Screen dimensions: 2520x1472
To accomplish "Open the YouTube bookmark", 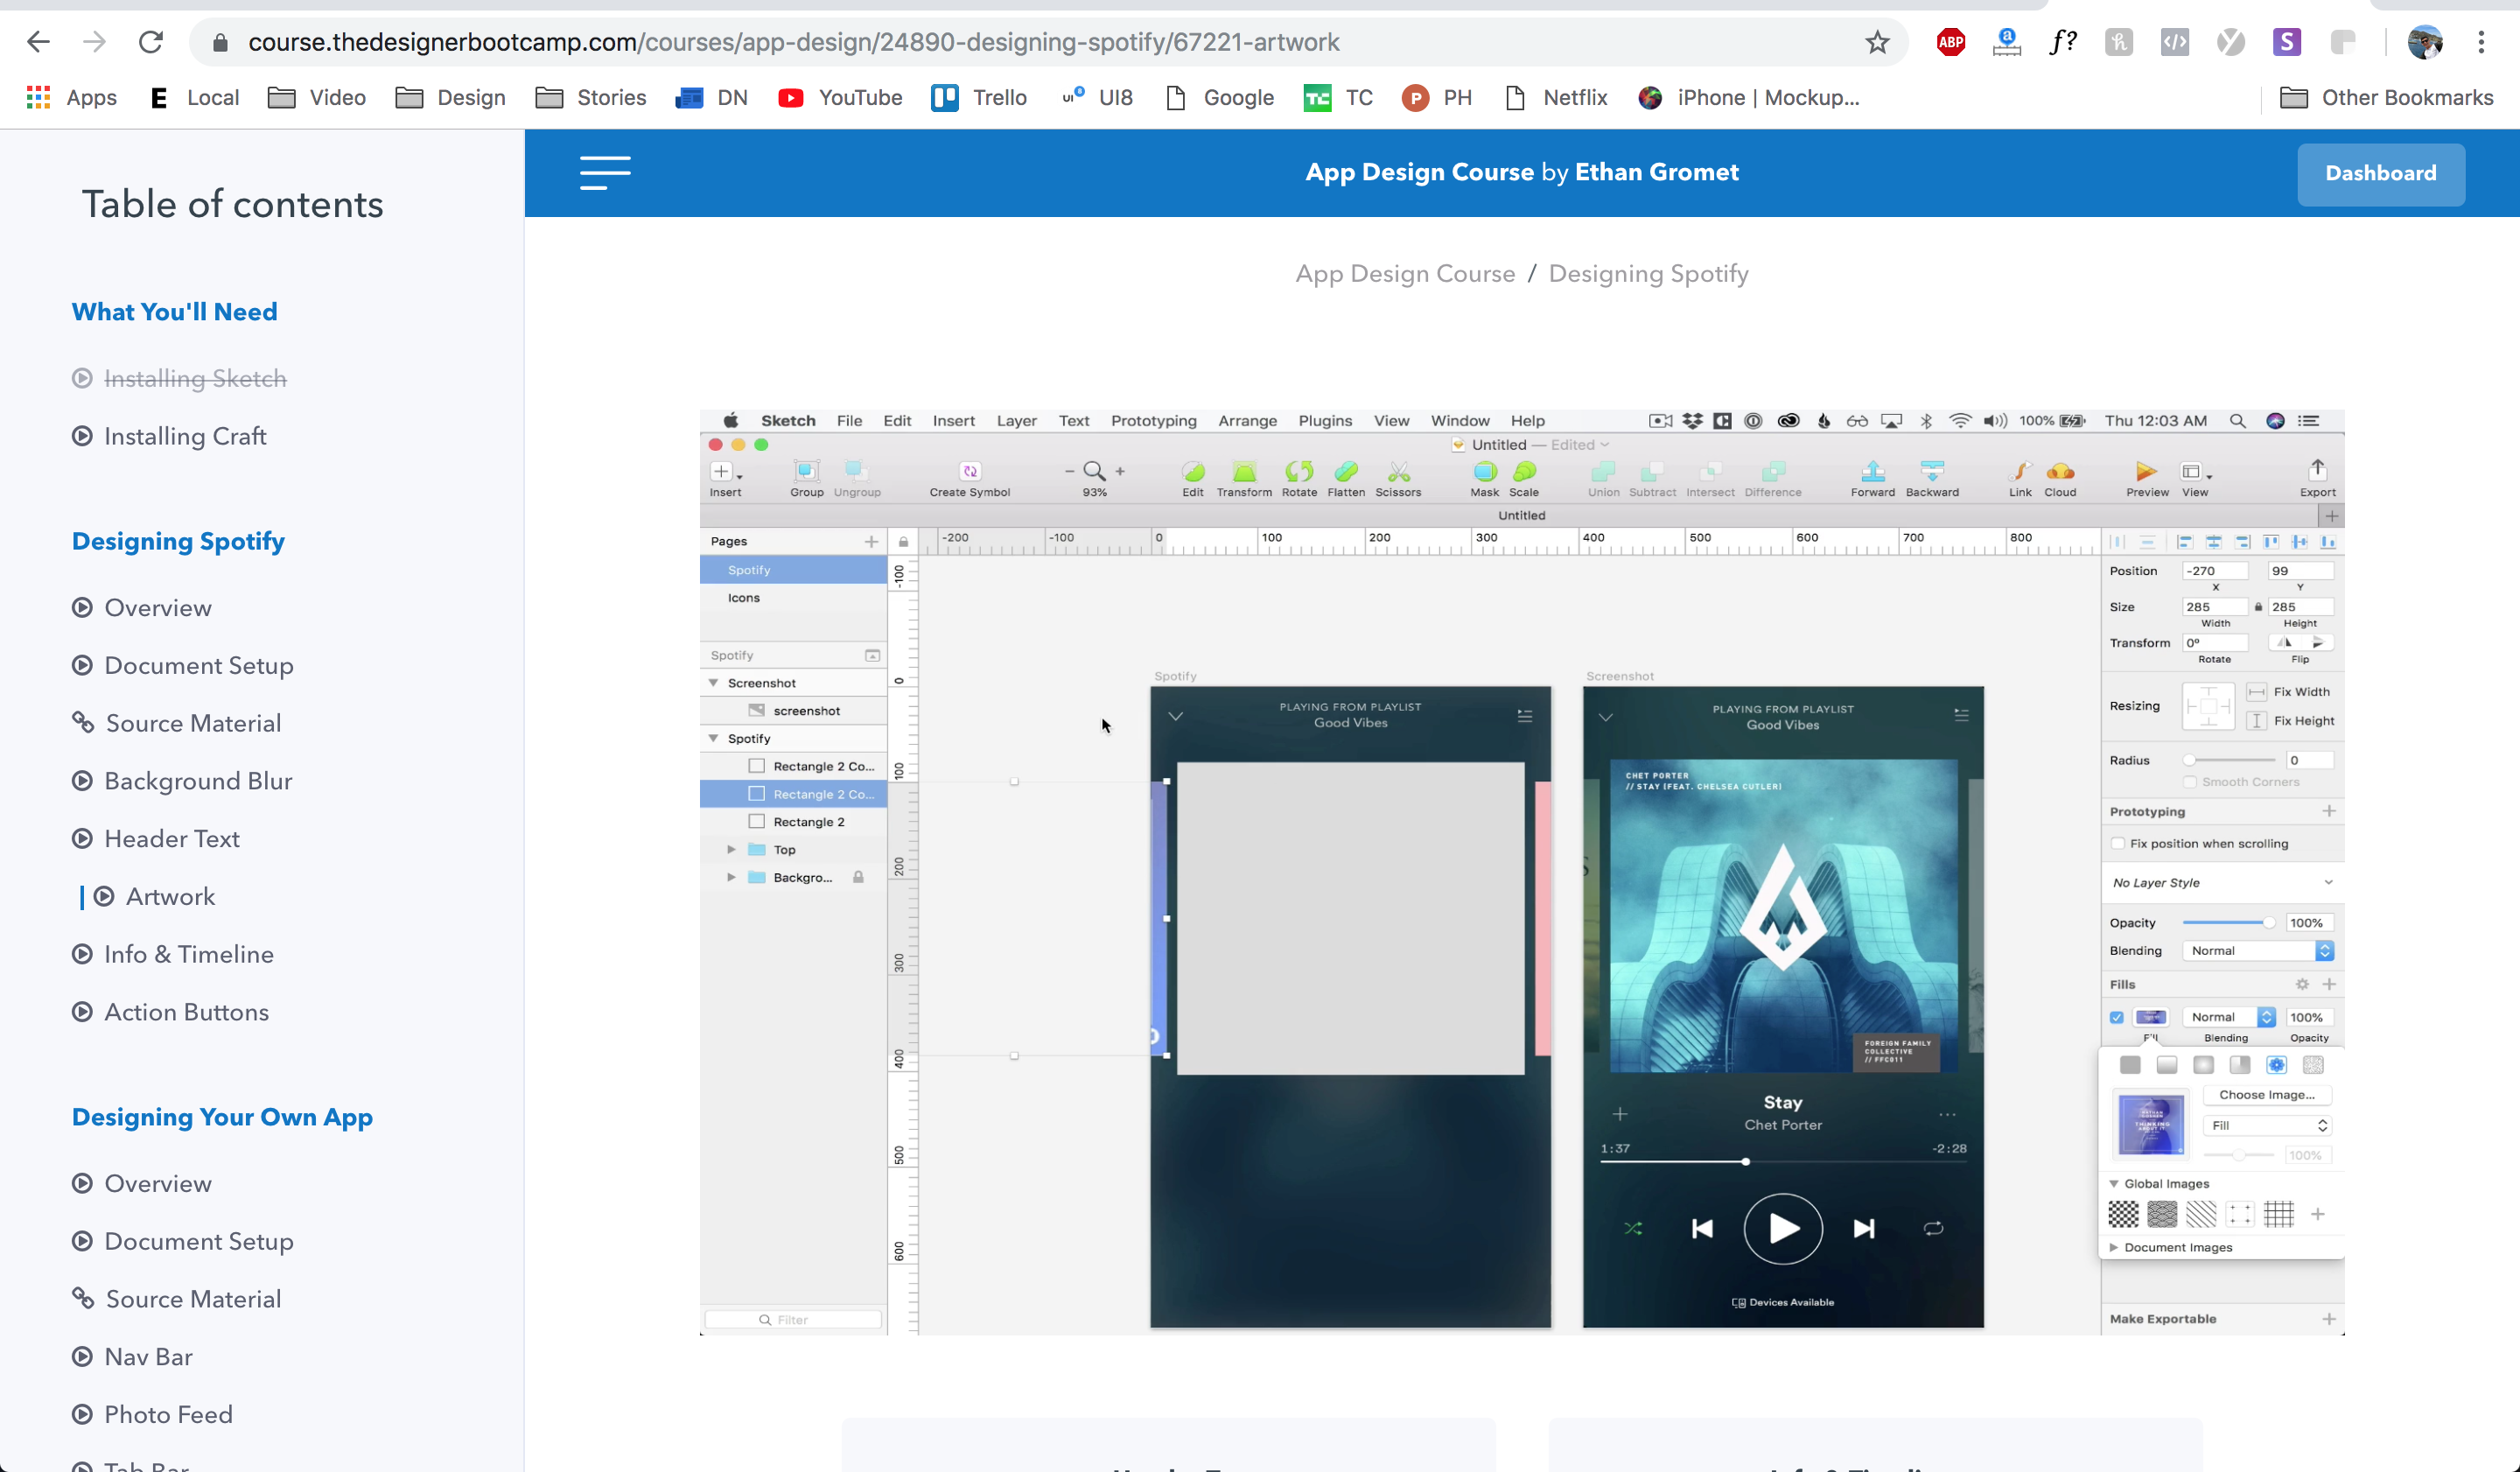I will 840,98.
